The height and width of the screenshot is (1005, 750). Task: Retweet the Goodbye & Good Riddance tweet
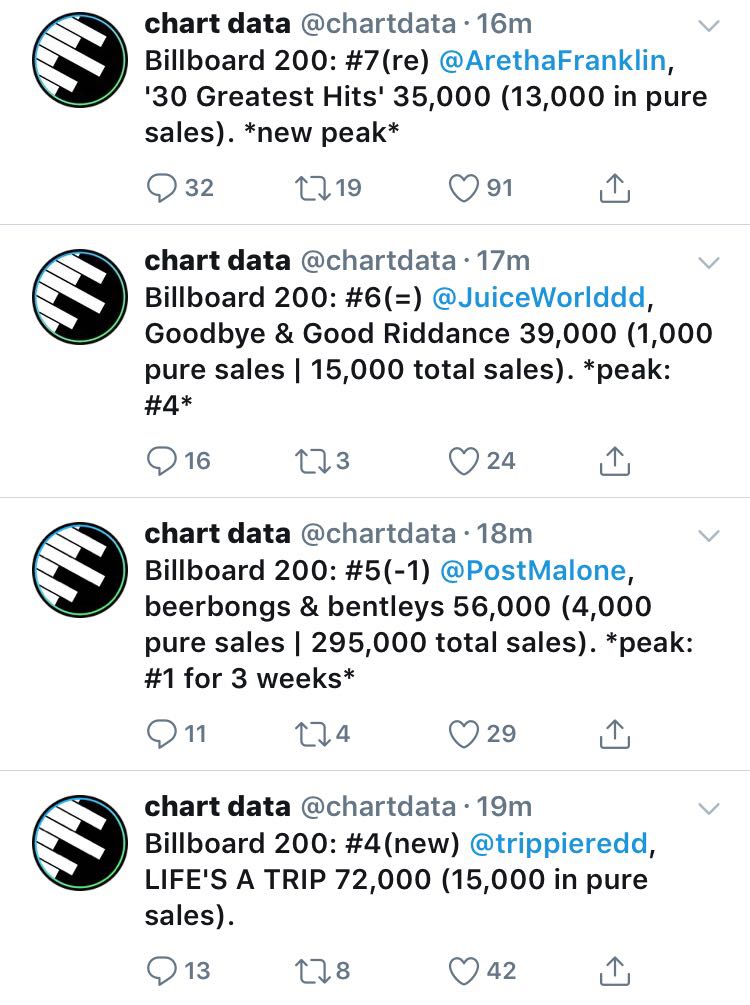tap(310, 460)
